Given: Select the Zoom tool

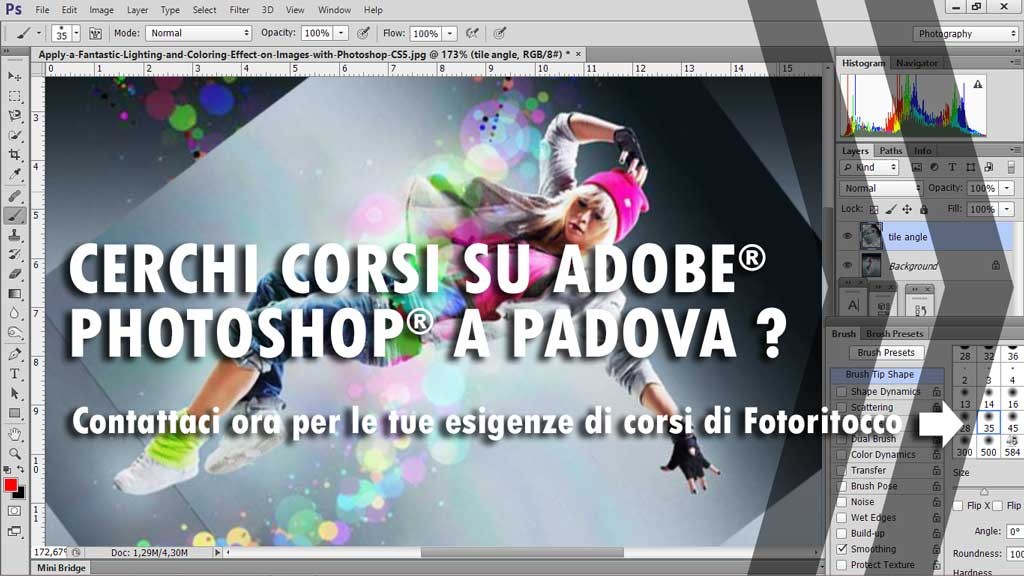Looking at the screenshot, I should pos(14,454).
